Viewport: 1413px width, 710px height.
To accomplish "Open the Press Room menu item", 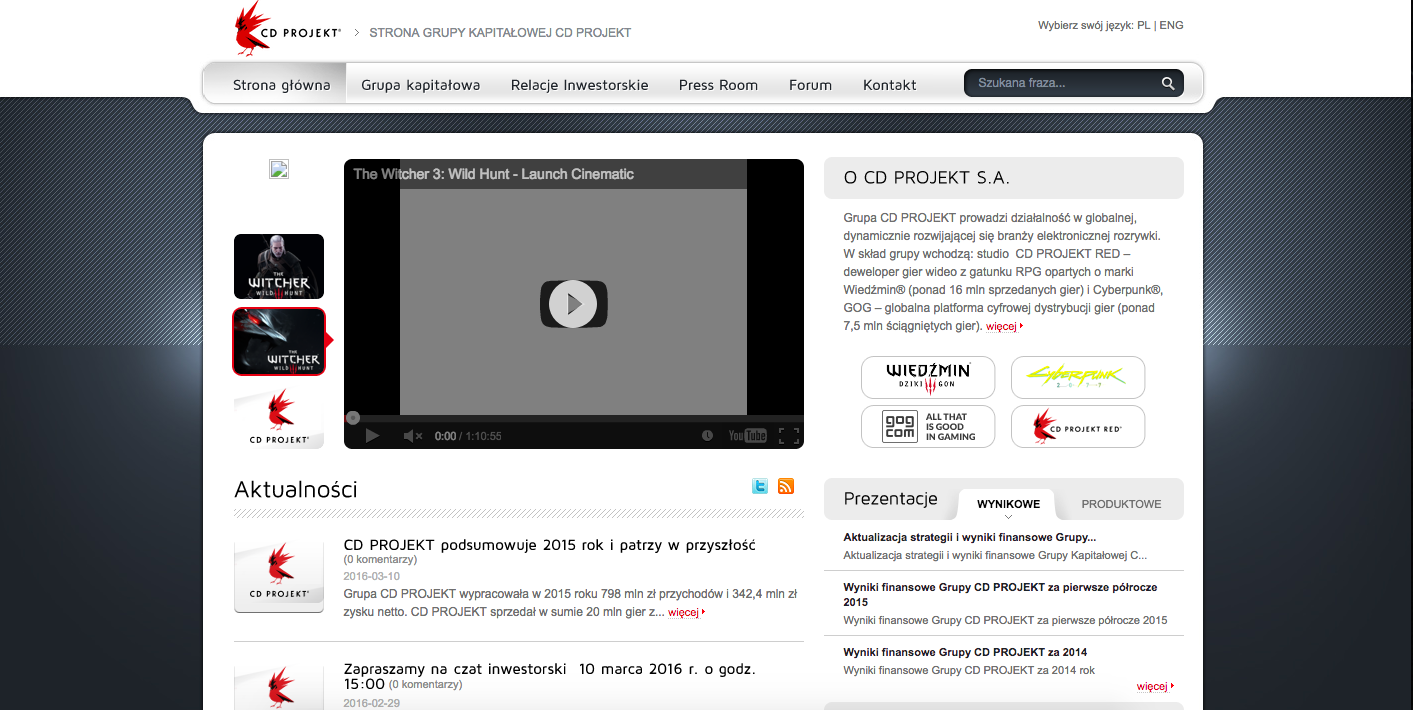I will pos(718,85).
